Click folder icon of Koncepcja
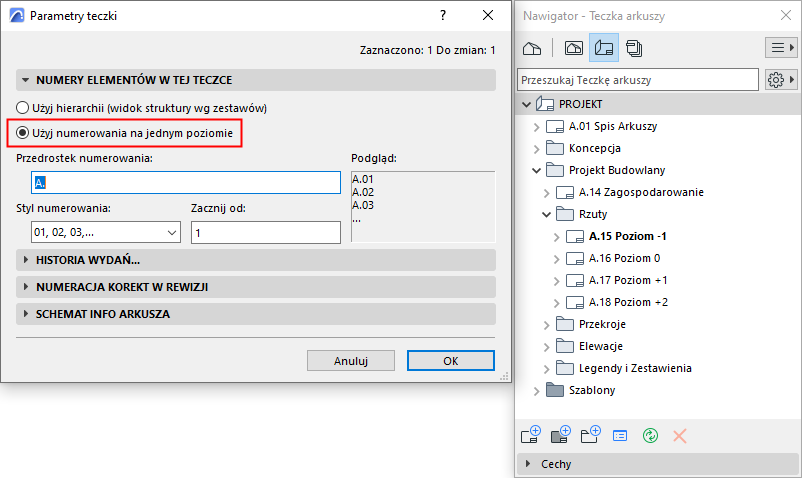 [x=555, y=148]
